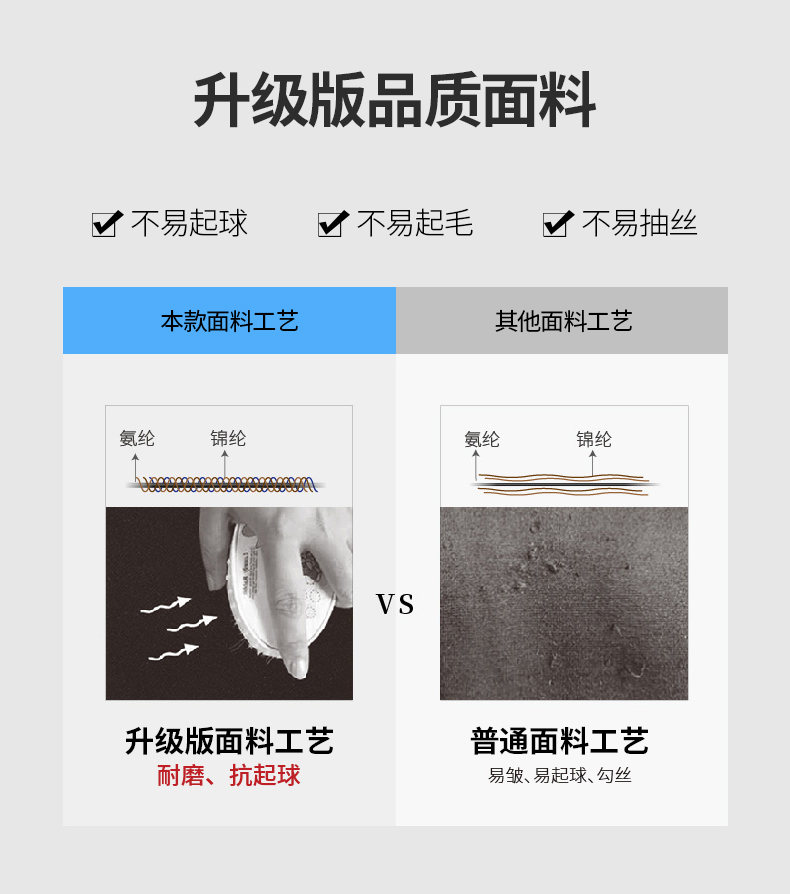Click the 不易起球 checkbox
The width and height of the screenshot is (790, 894).
click(107, 224)
